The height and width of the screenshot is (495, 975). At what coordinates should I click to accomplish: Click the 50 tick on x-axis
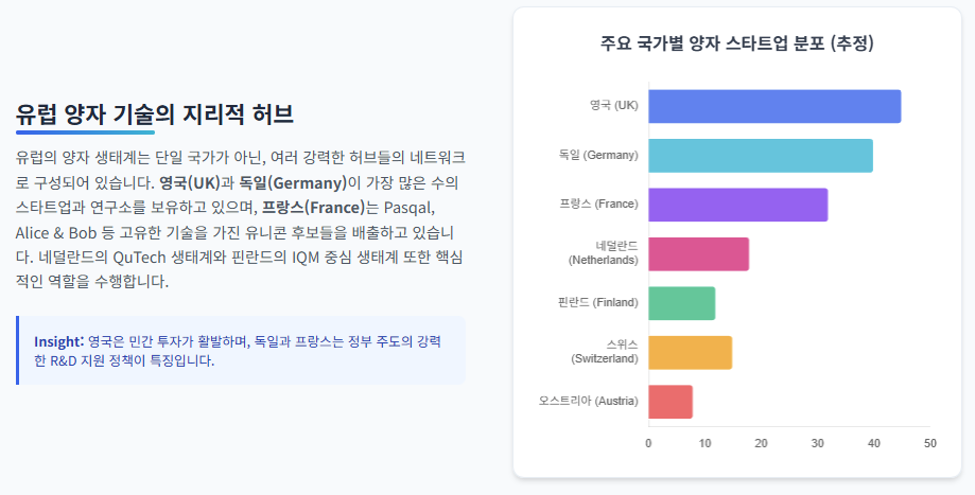pyautogui.click(x=930, y=443)
